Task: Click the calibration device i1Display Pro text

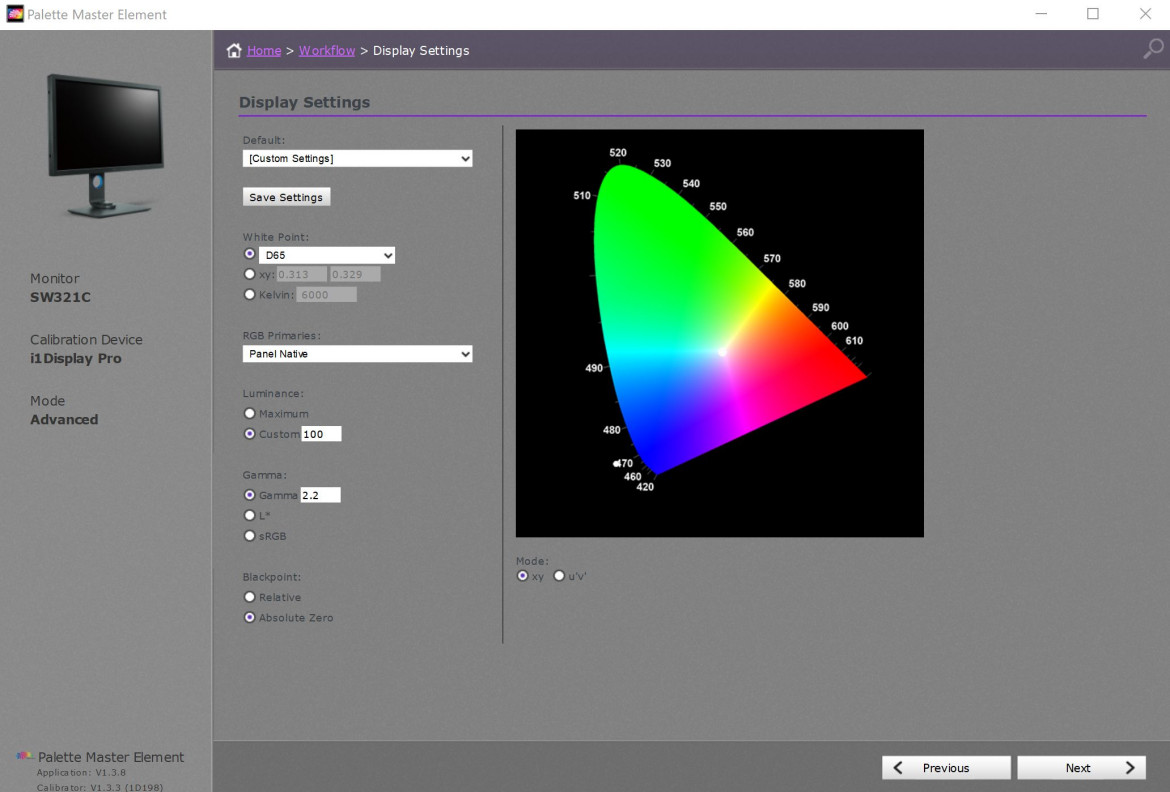Action: point(75,358)
